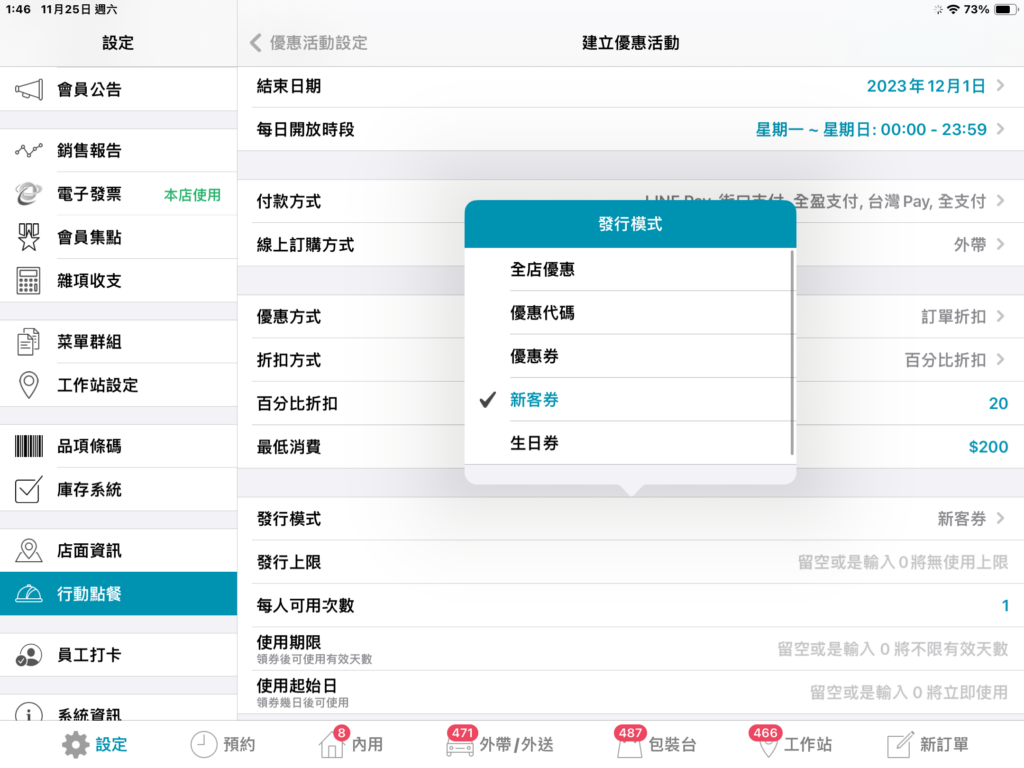The width and height of the screenshot is (1024, 768).
Task: Click the calculator icon for 雜項收支
Action: coord(29,281)
